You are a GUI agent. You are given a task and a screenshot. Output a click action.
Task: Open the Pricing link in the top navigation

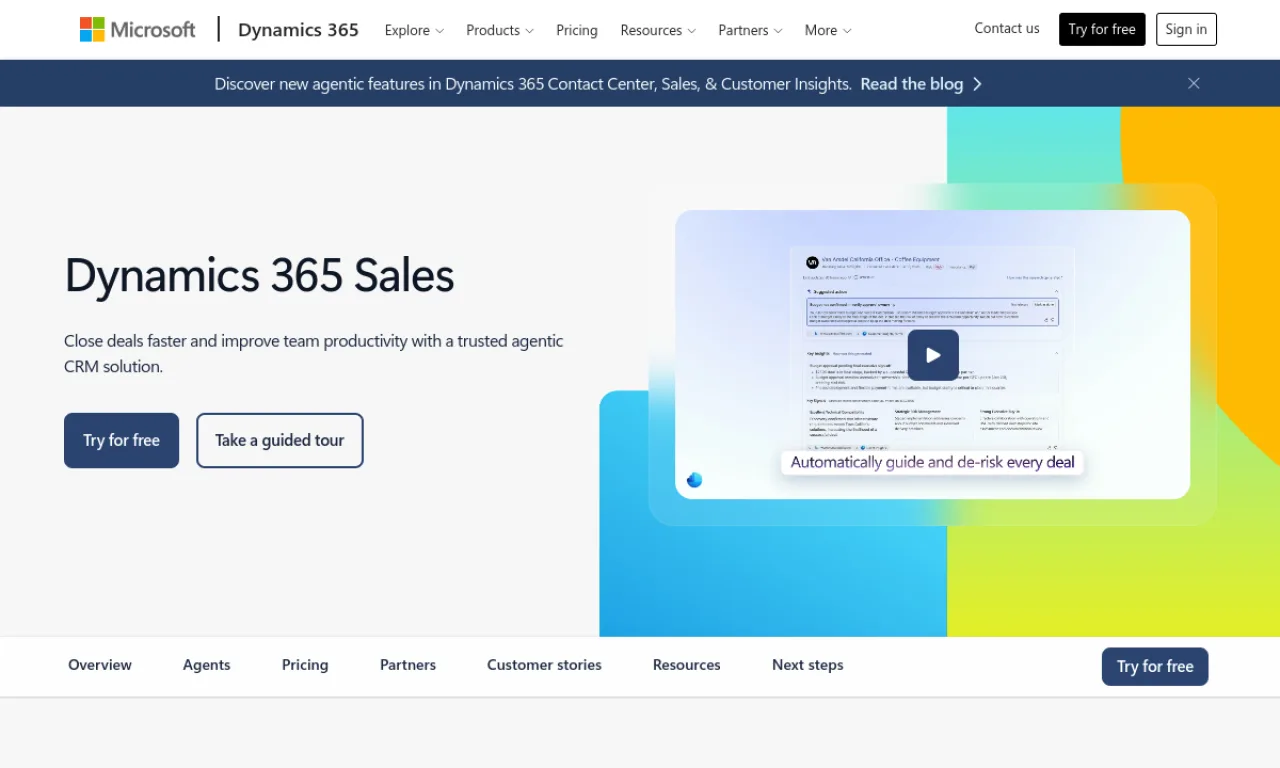[577, 30]
